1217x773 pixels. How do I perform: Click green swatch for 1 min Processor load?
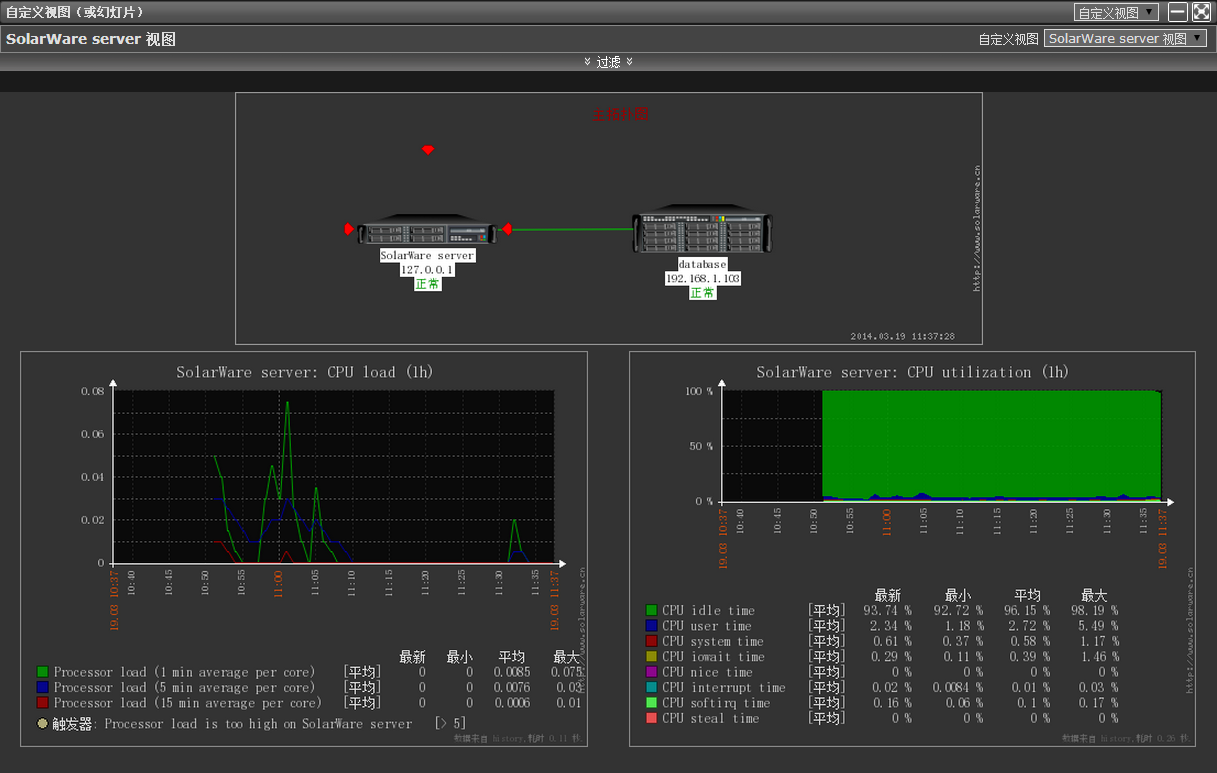point(42,672)
